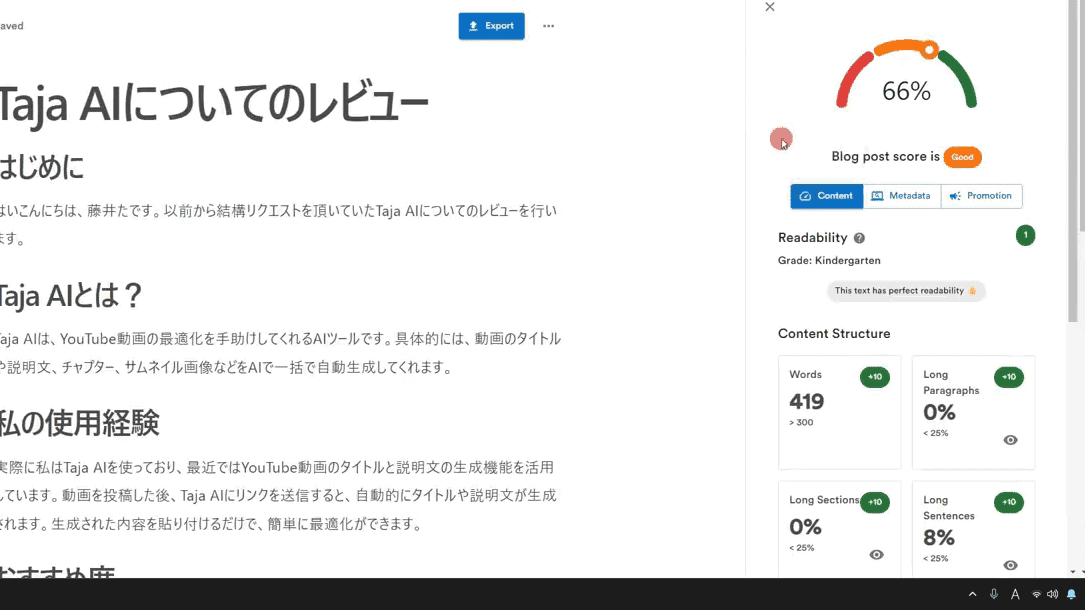Click 'This text has perfect readability' pill
The width and height of the screenshot is (1085, 610).
pyautogui.click(x=906, y=290)
